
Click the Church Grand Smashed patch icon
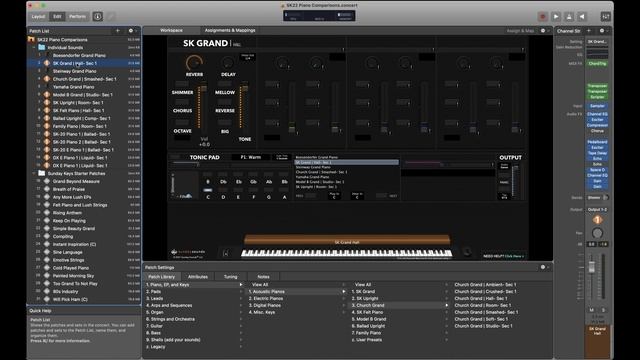click(x=47, y=79)
